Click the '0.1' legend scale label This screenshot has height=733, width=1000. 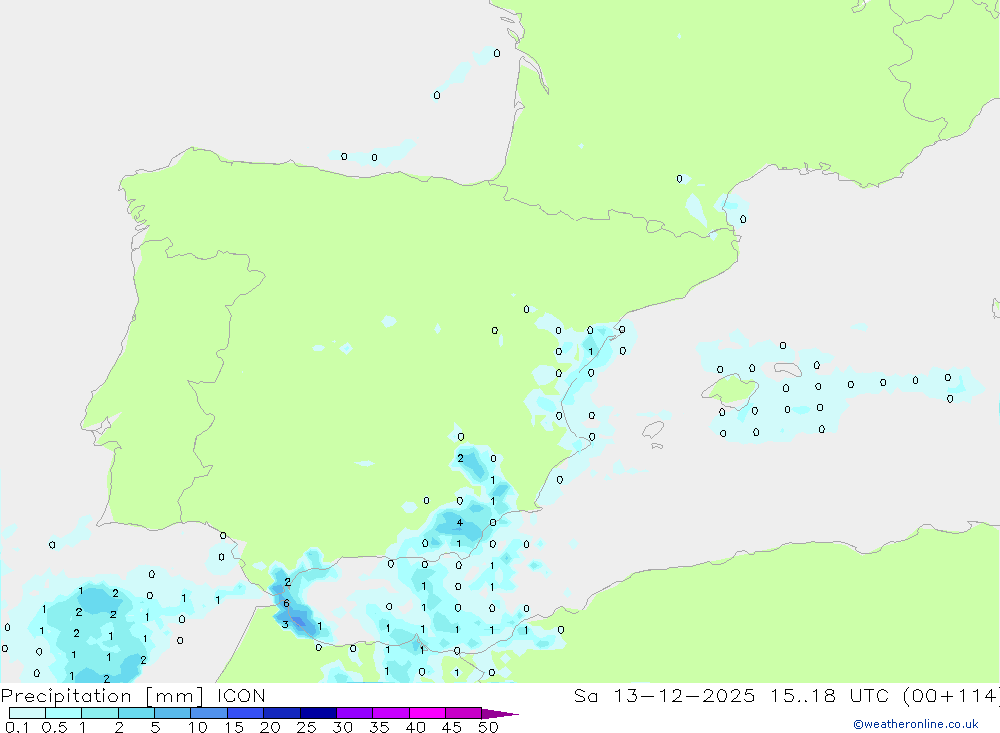tap(17, 727)
